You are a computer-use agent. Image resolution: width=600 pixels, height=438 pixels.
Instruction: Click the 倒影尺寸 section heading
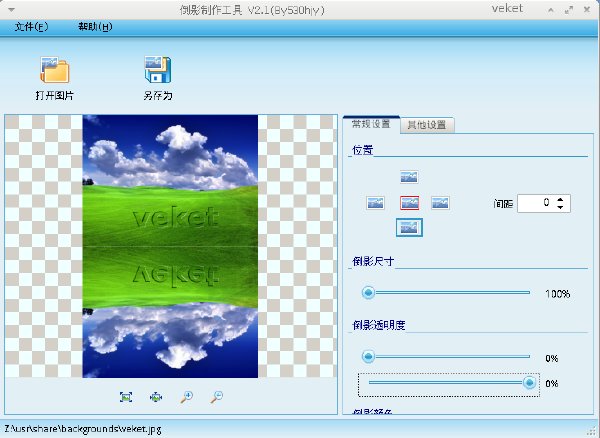coord(373,261)
